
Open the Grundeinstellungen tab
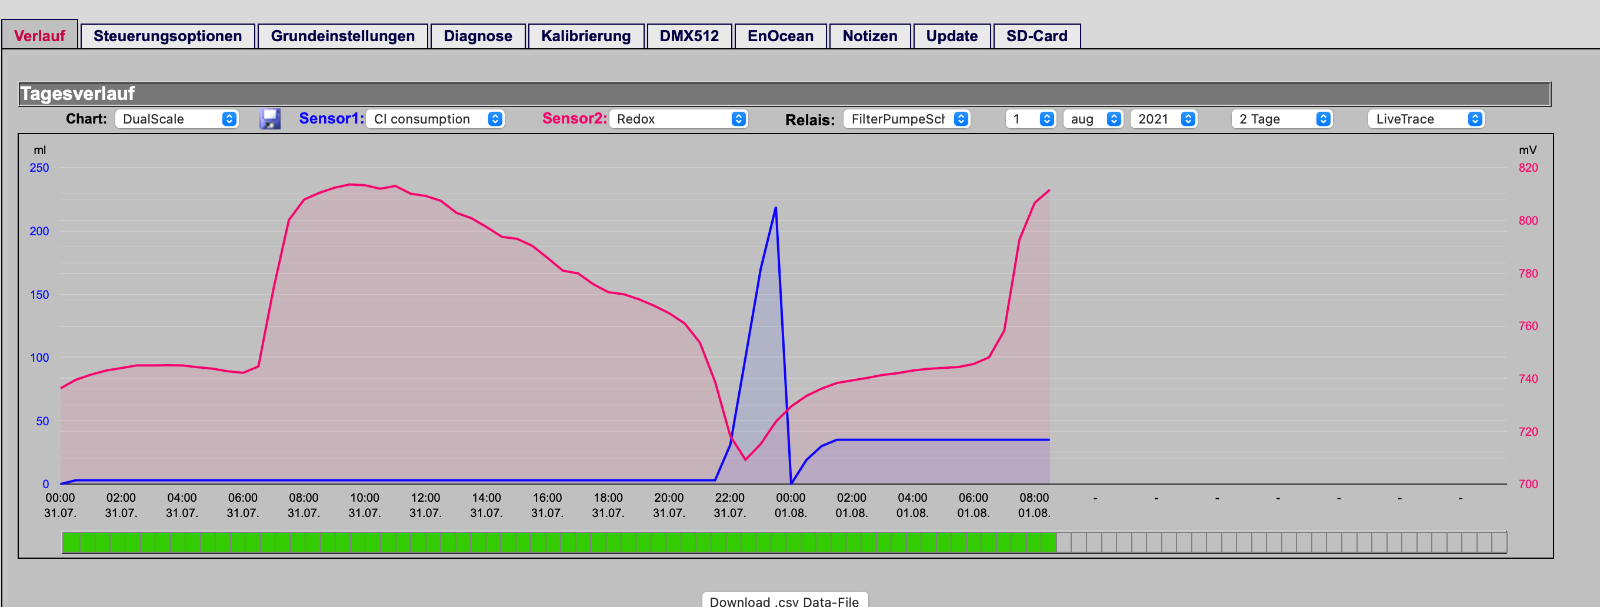(343, 36)
